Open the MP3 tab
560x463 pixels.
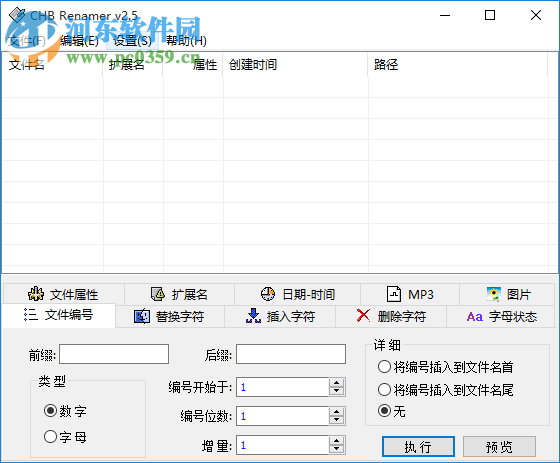coord(410,294)
